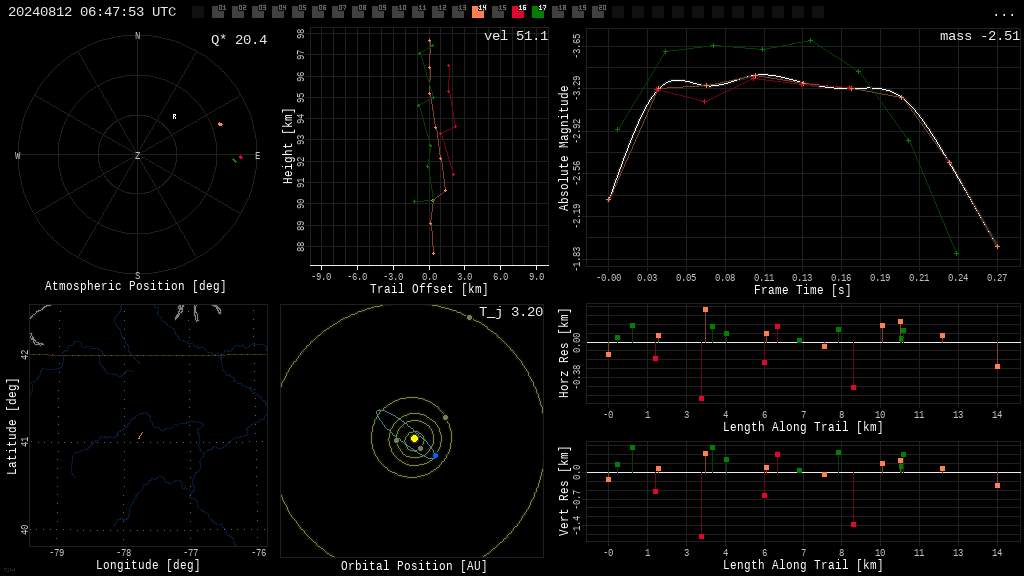1024x576 pixels.
Task: Click the orange meteor marker on polar plot
Action: [x=220, y=124]
